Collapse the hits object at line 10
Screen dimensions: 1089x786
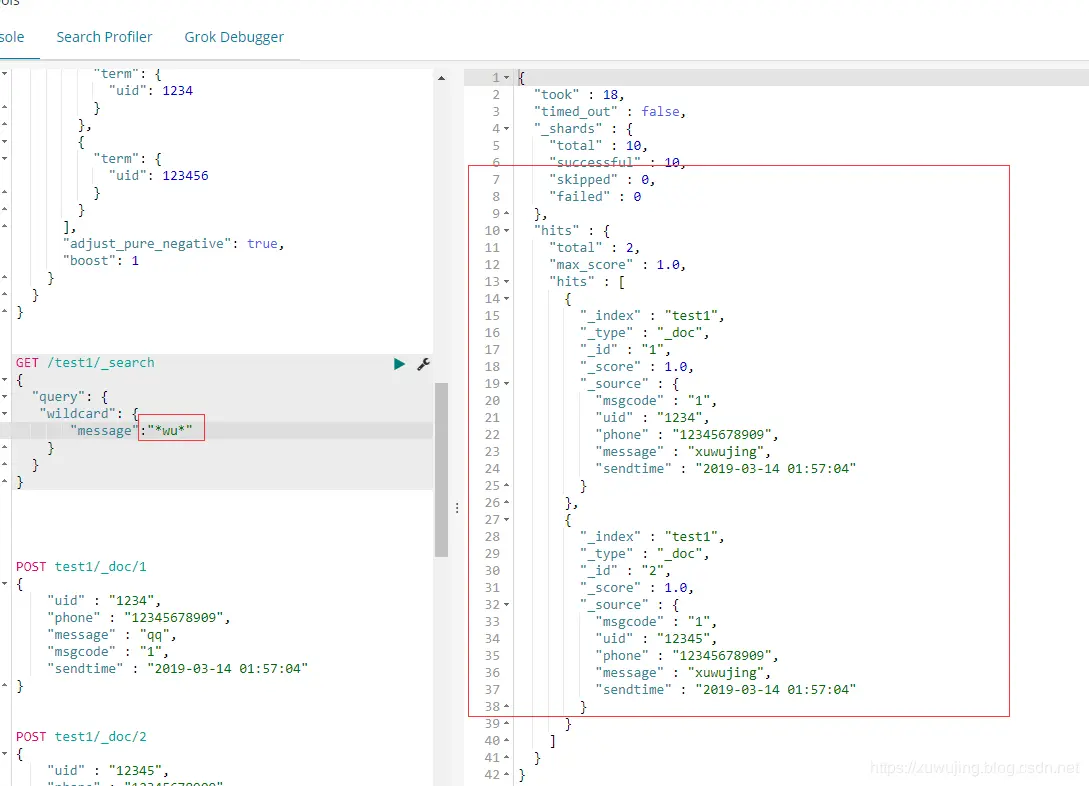coord(506,231)
